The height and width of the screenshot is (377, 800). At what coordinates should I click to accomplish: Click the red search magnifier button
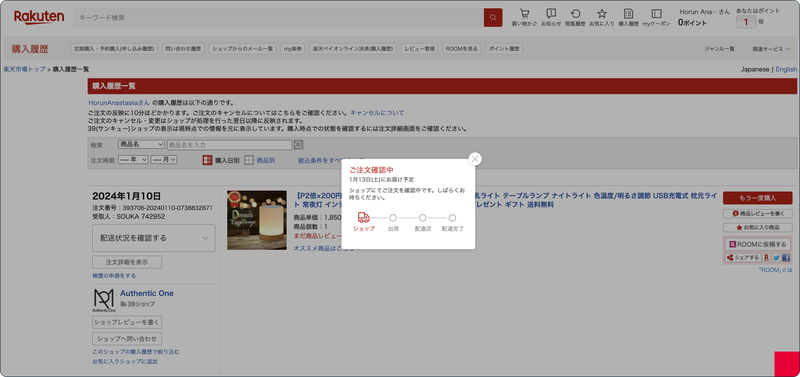click(x=493, y=17)
